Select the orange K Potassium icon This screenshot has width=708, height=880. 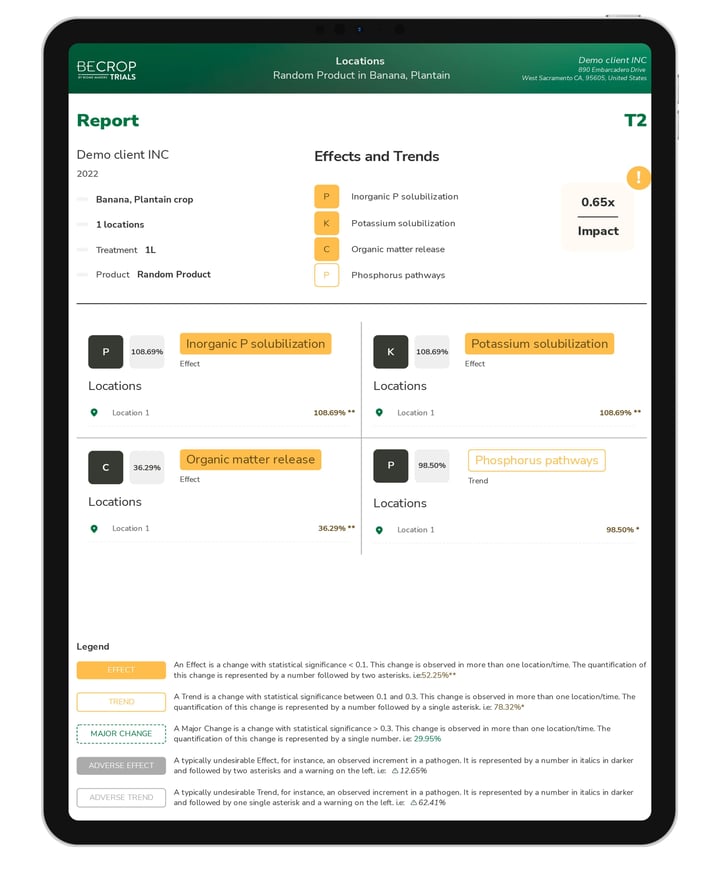pos(326,223)
